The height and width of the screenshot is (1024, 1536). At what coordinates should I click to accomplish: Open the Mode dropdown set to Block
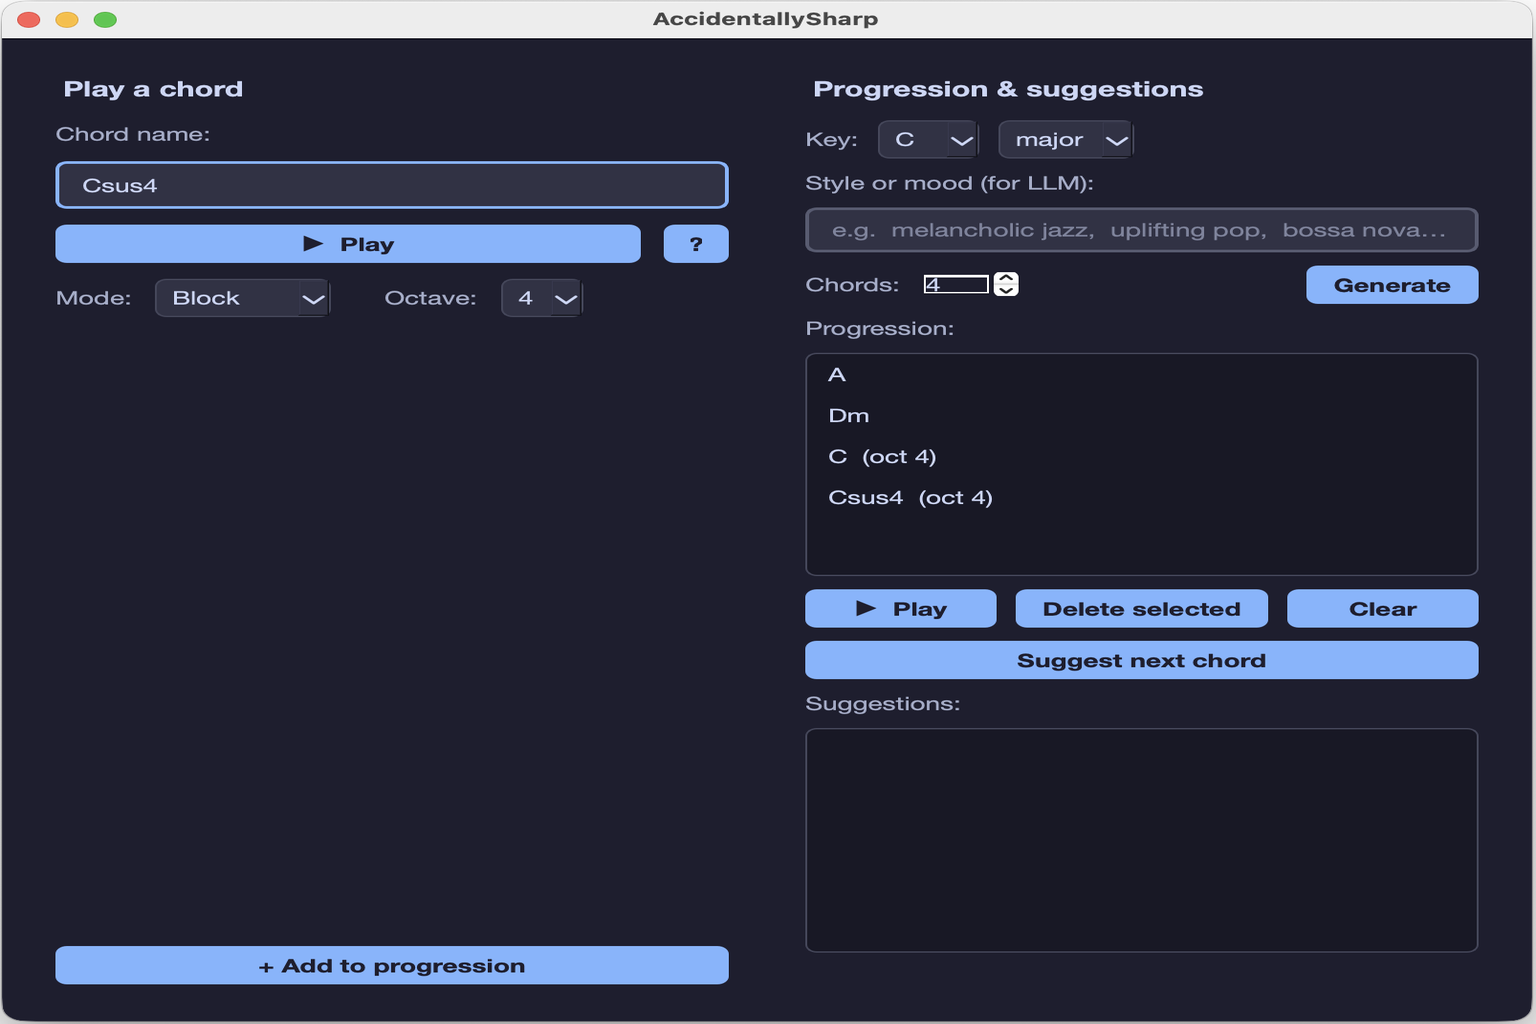coord(242,298)
